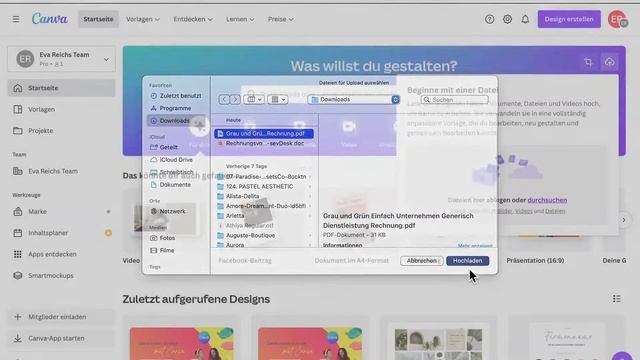
Task: Open the Lernen dropdown menu
Action: pyautogui.click(x=240, y=19)
